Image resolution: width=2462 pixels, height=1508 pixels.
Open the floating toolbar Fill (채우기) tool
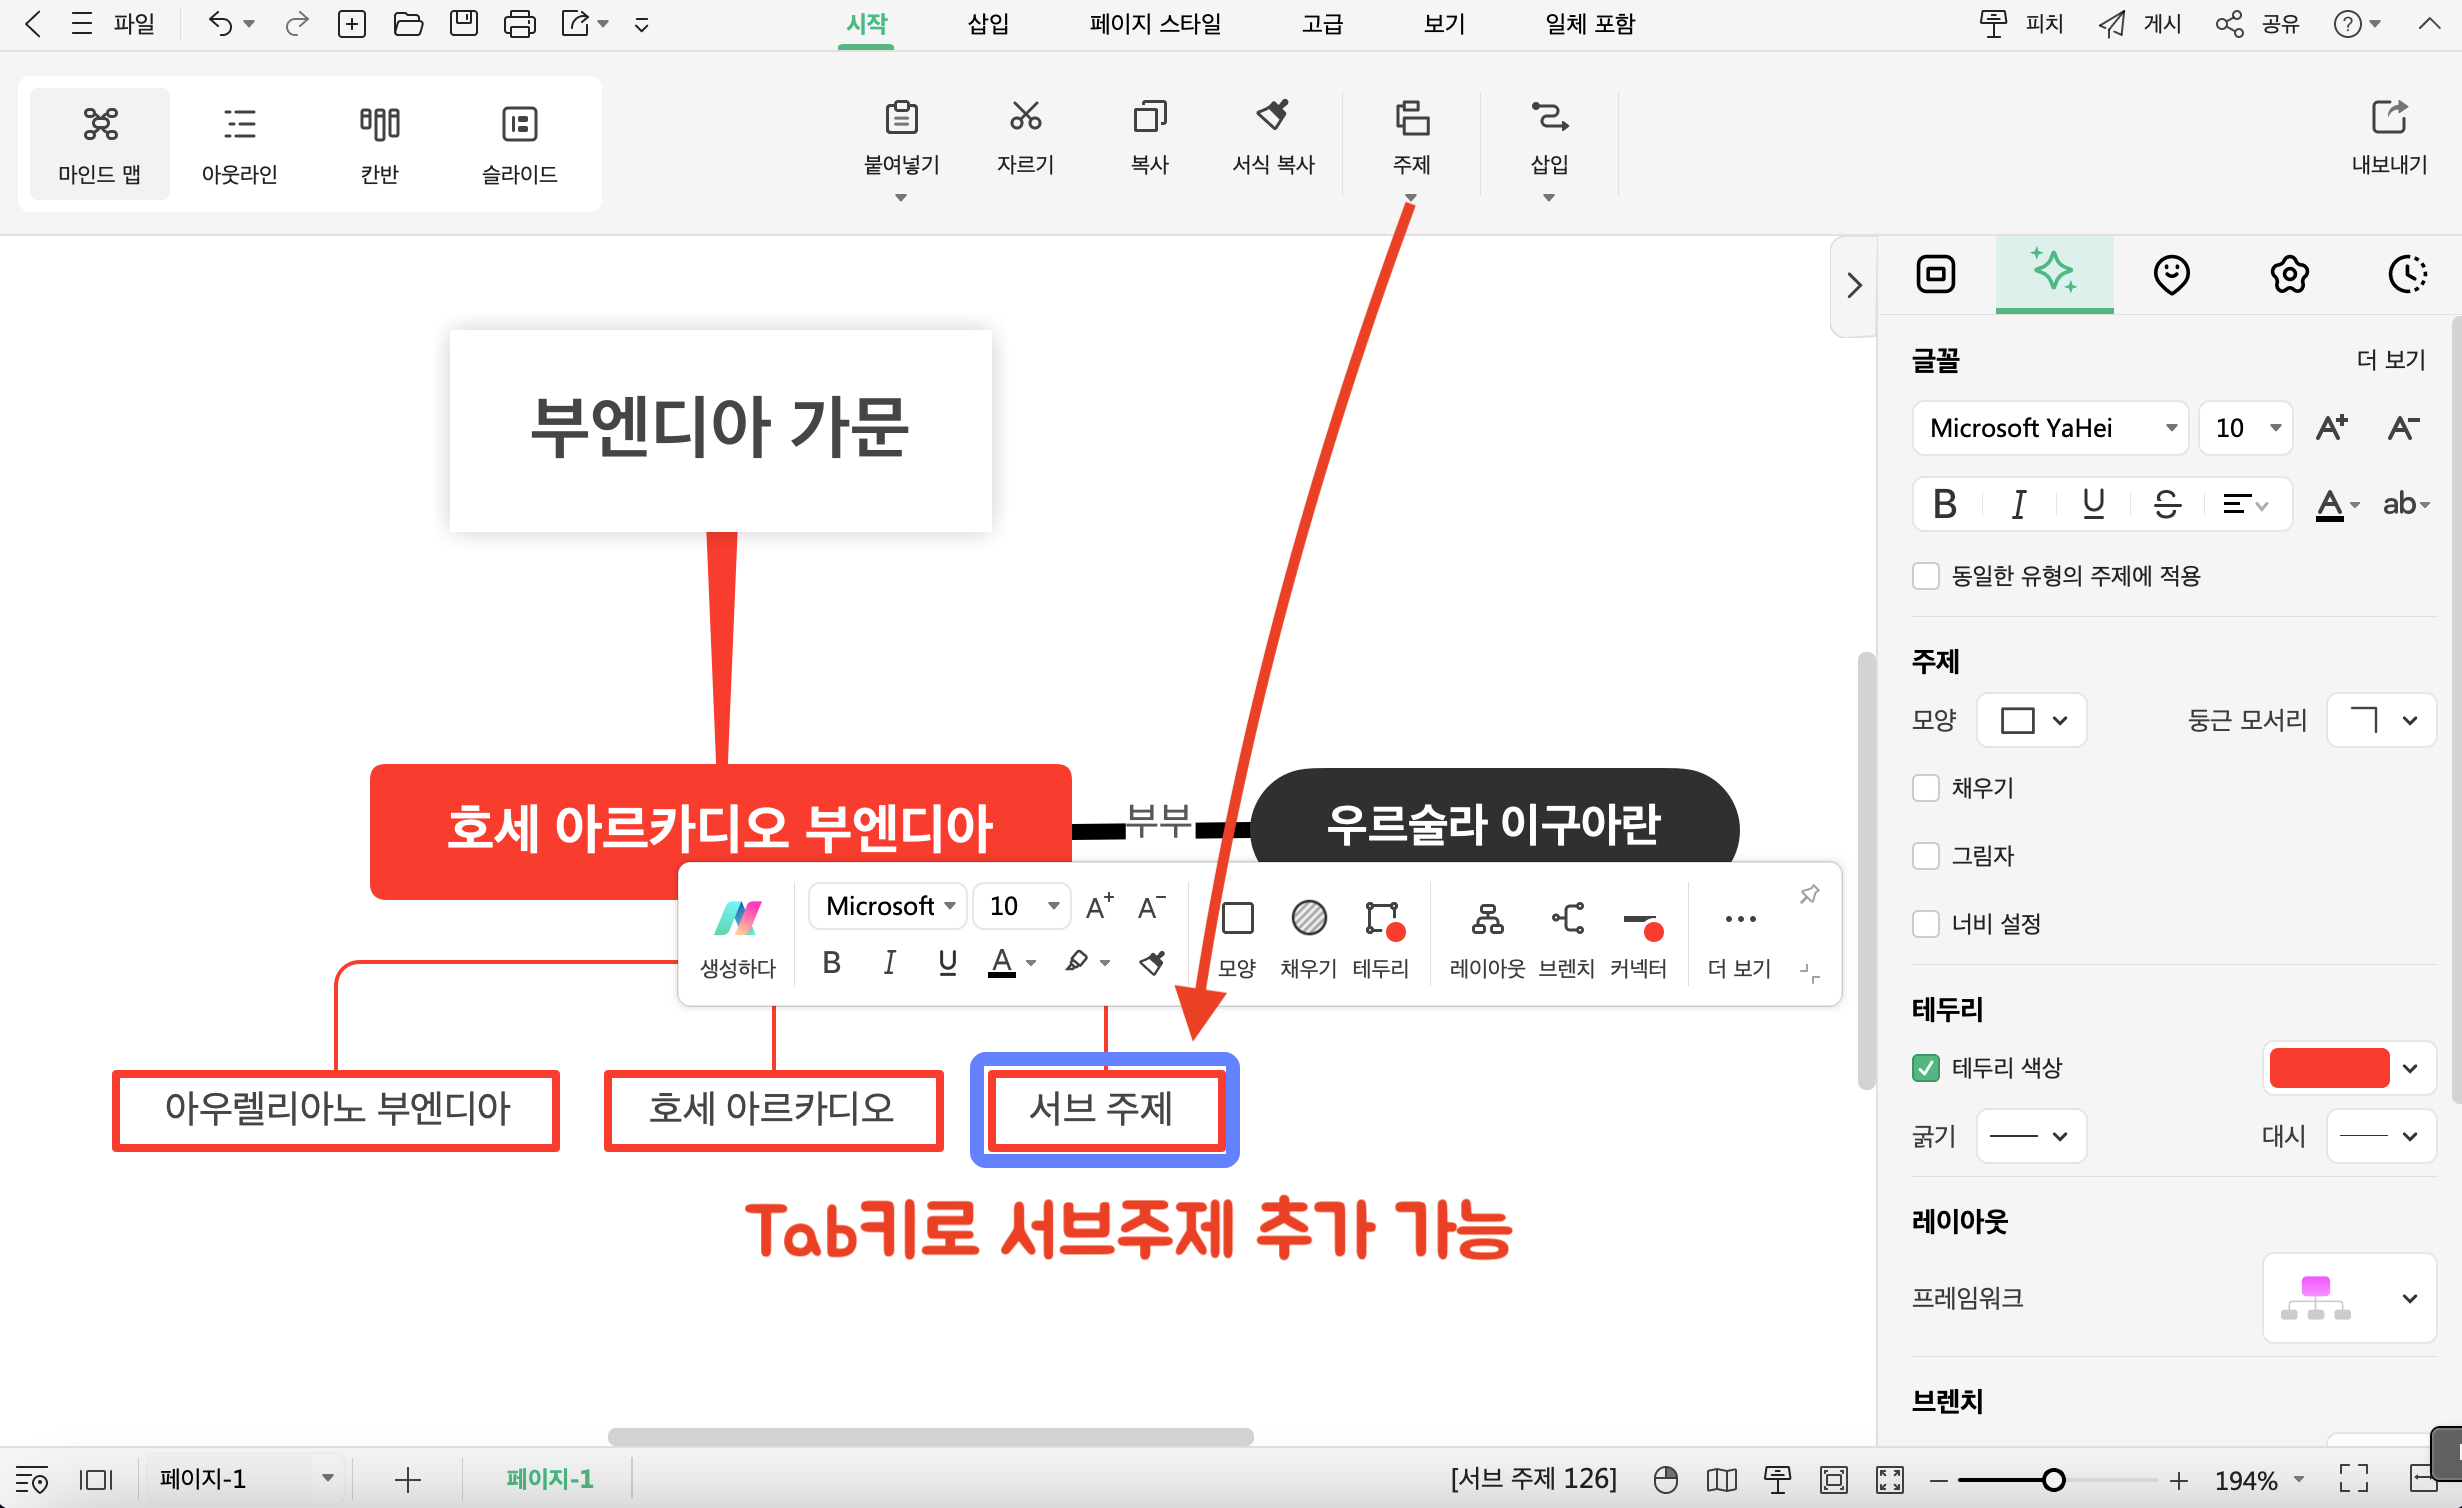[x=1308, y=937]
